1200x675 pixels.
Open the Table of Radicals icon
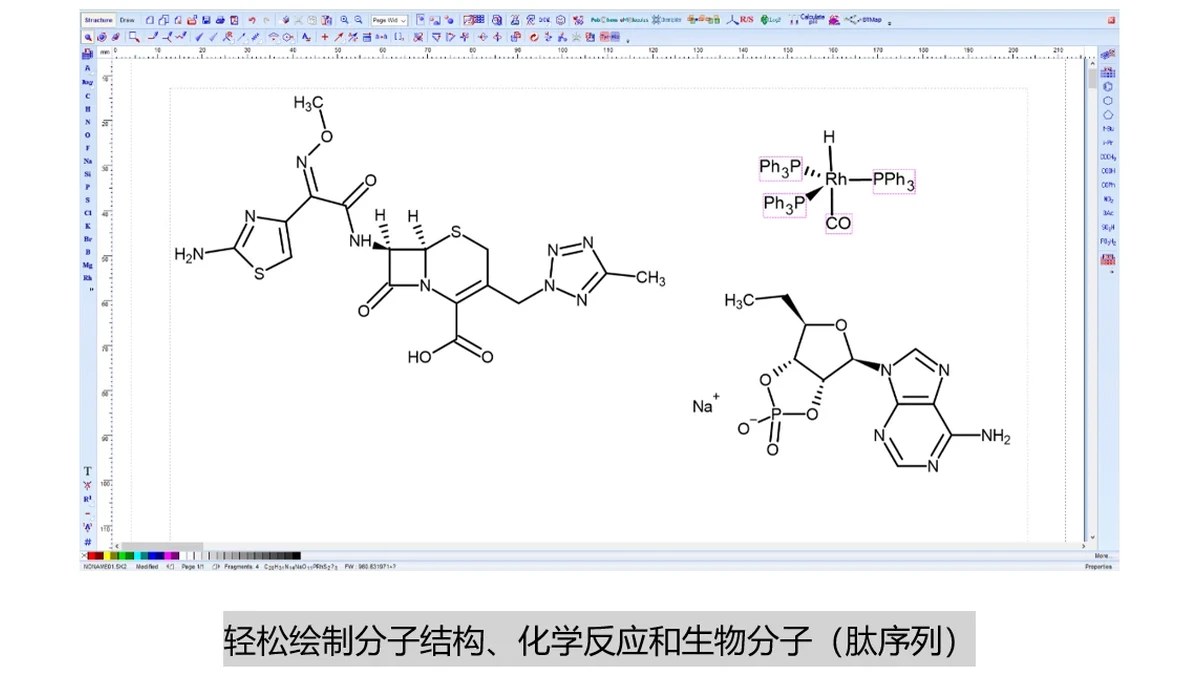point(1108,73)
